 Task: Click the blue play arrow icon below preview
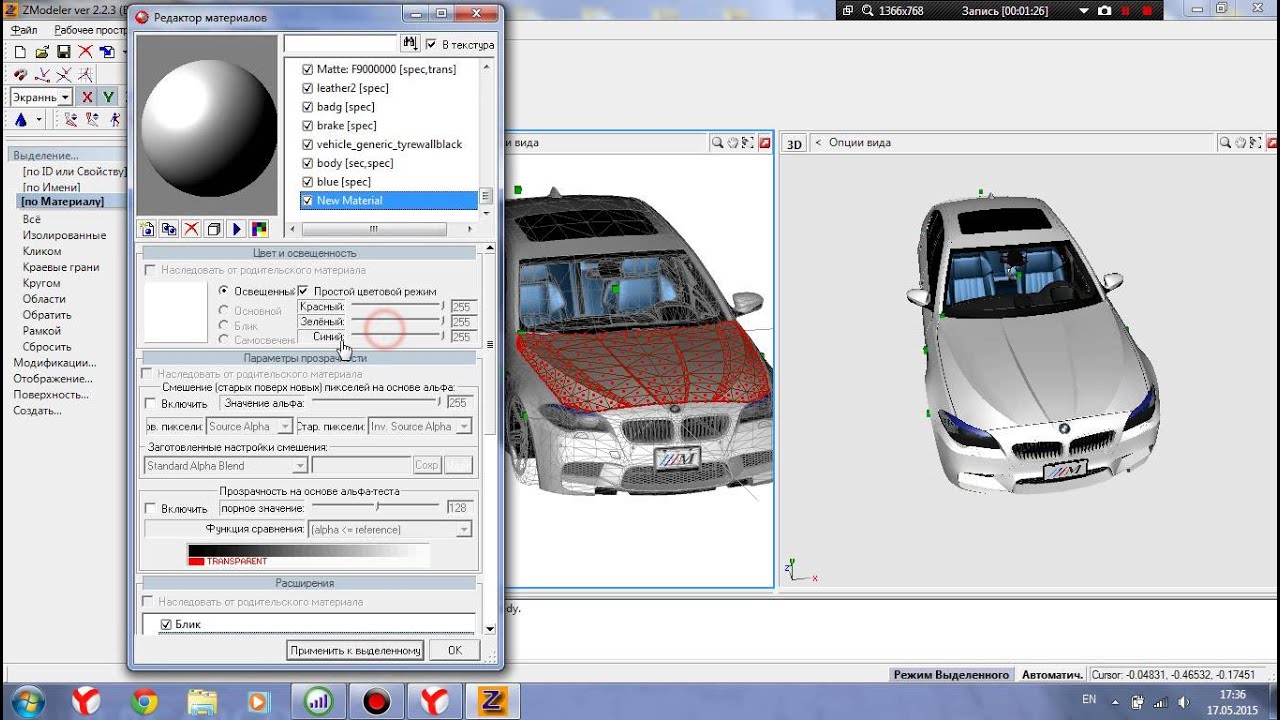coord(236,229)
